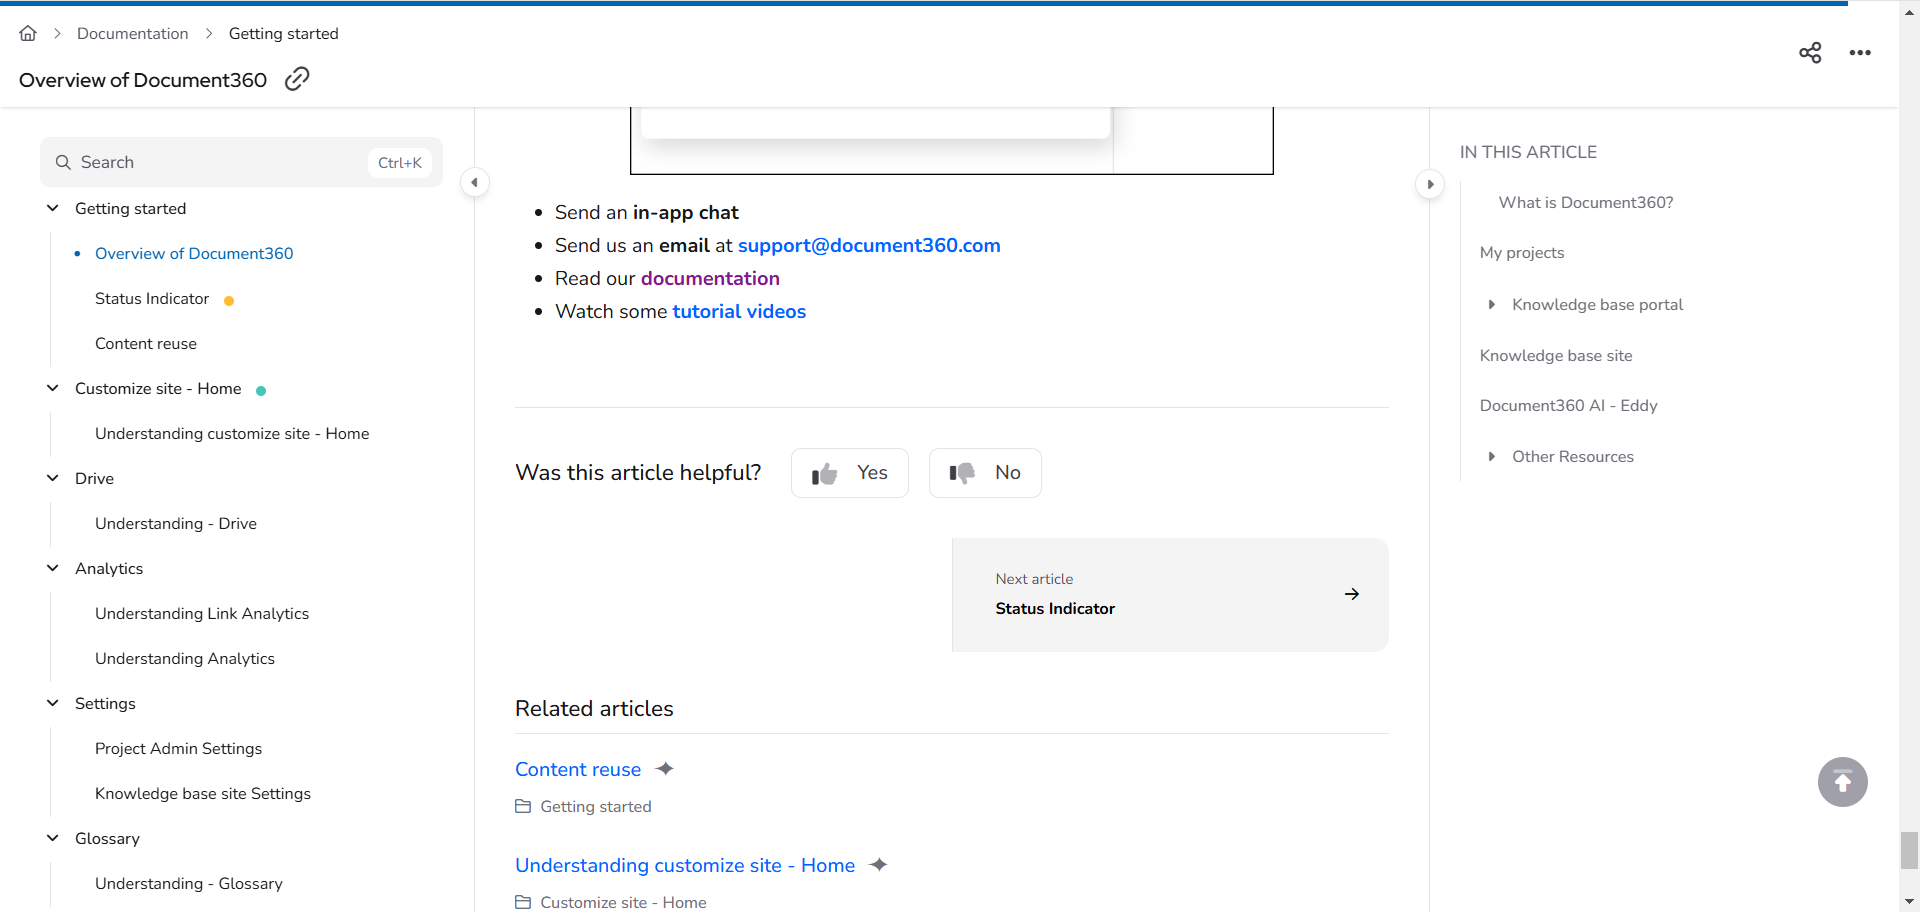Open Understanding - Glossary article
Viewport: 1920px width, 912px height.
[189, 883]
